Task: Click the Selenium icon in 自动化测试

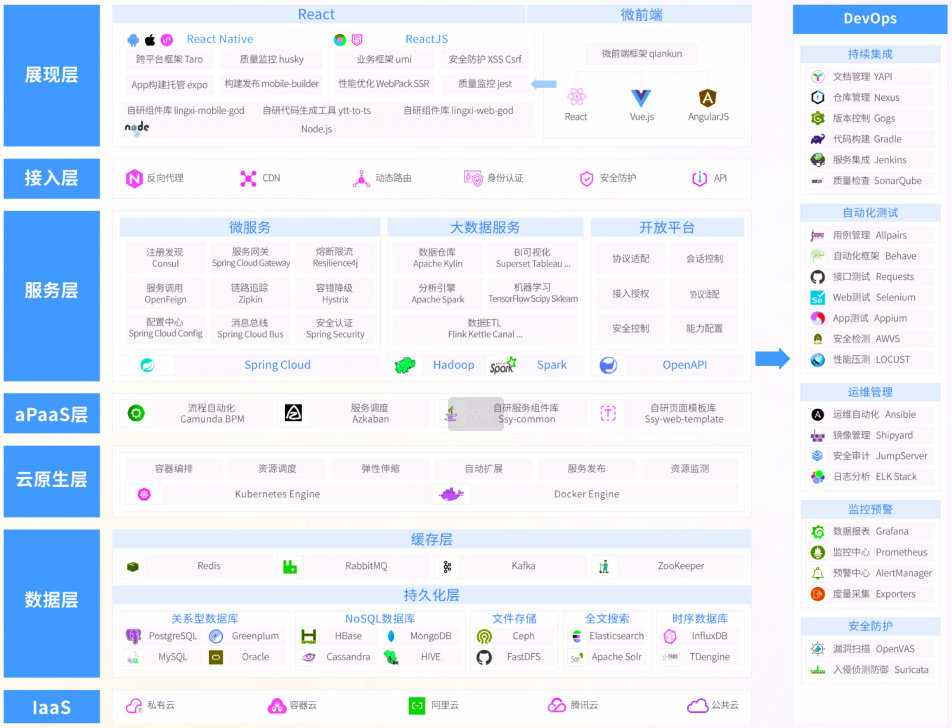Action: (818, 298)
